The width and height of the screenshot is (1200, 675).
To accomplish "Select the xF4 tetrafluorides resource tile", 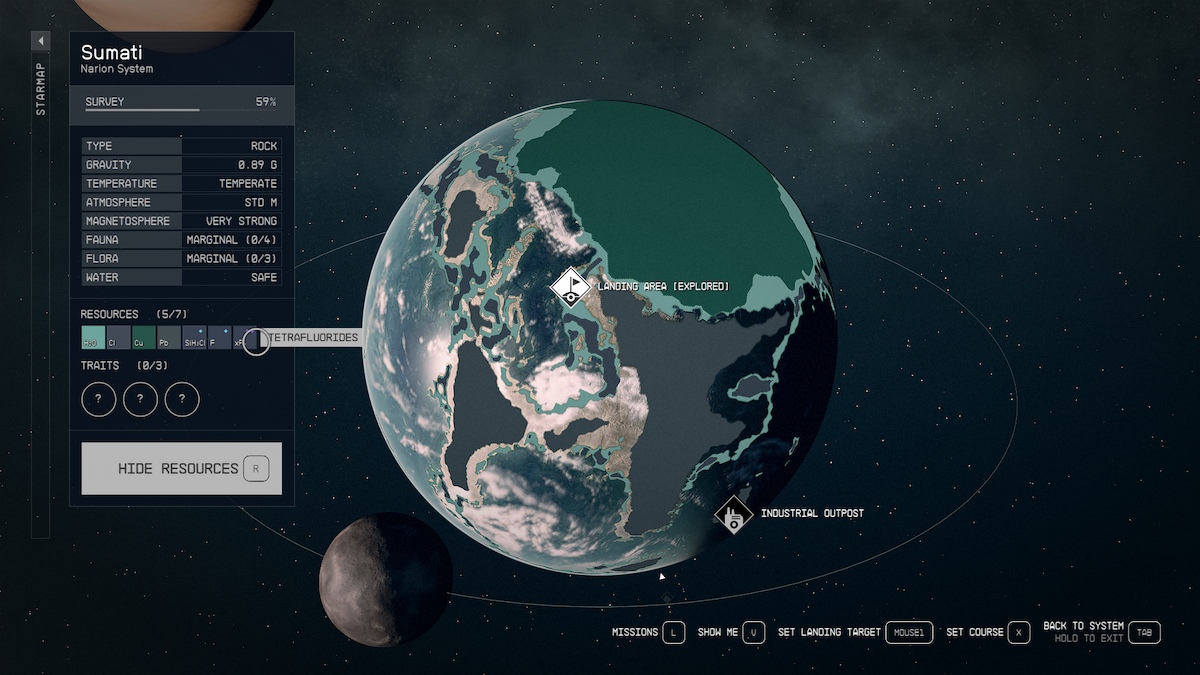I will [x=244, y=338].
